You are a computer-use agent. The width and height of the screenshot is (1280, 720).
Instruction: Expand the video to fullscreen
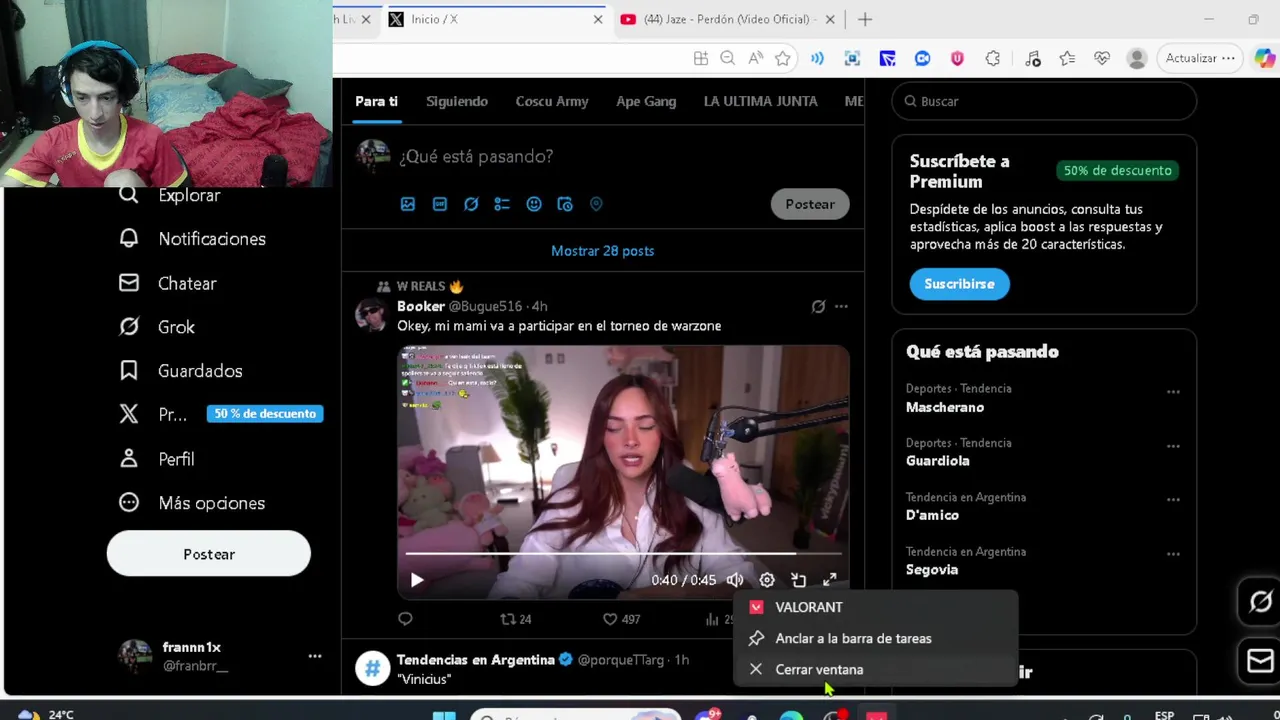pos(830,580)
